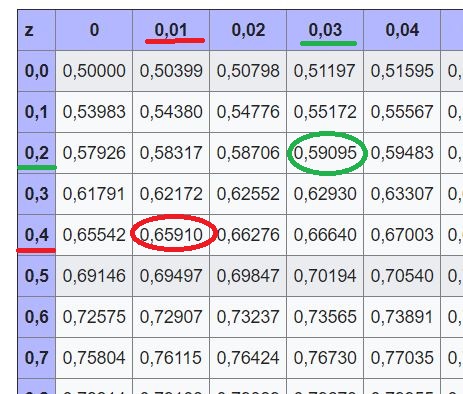Select cell value 0,66640
463x394 pixels.
325,235
